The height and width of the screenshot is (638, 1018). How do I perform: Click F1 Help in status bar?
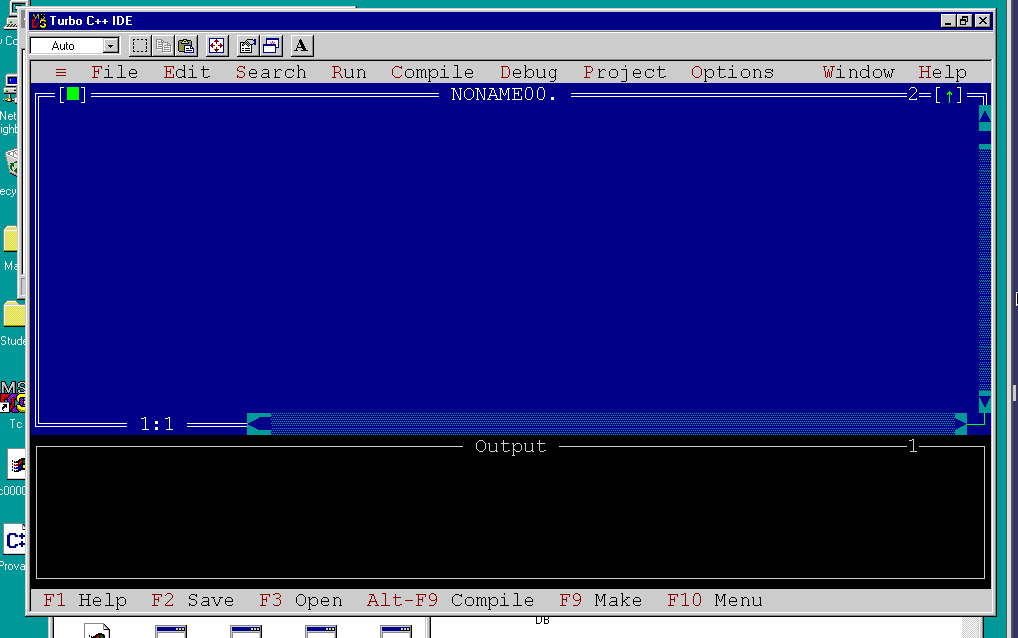coord(85,600)
